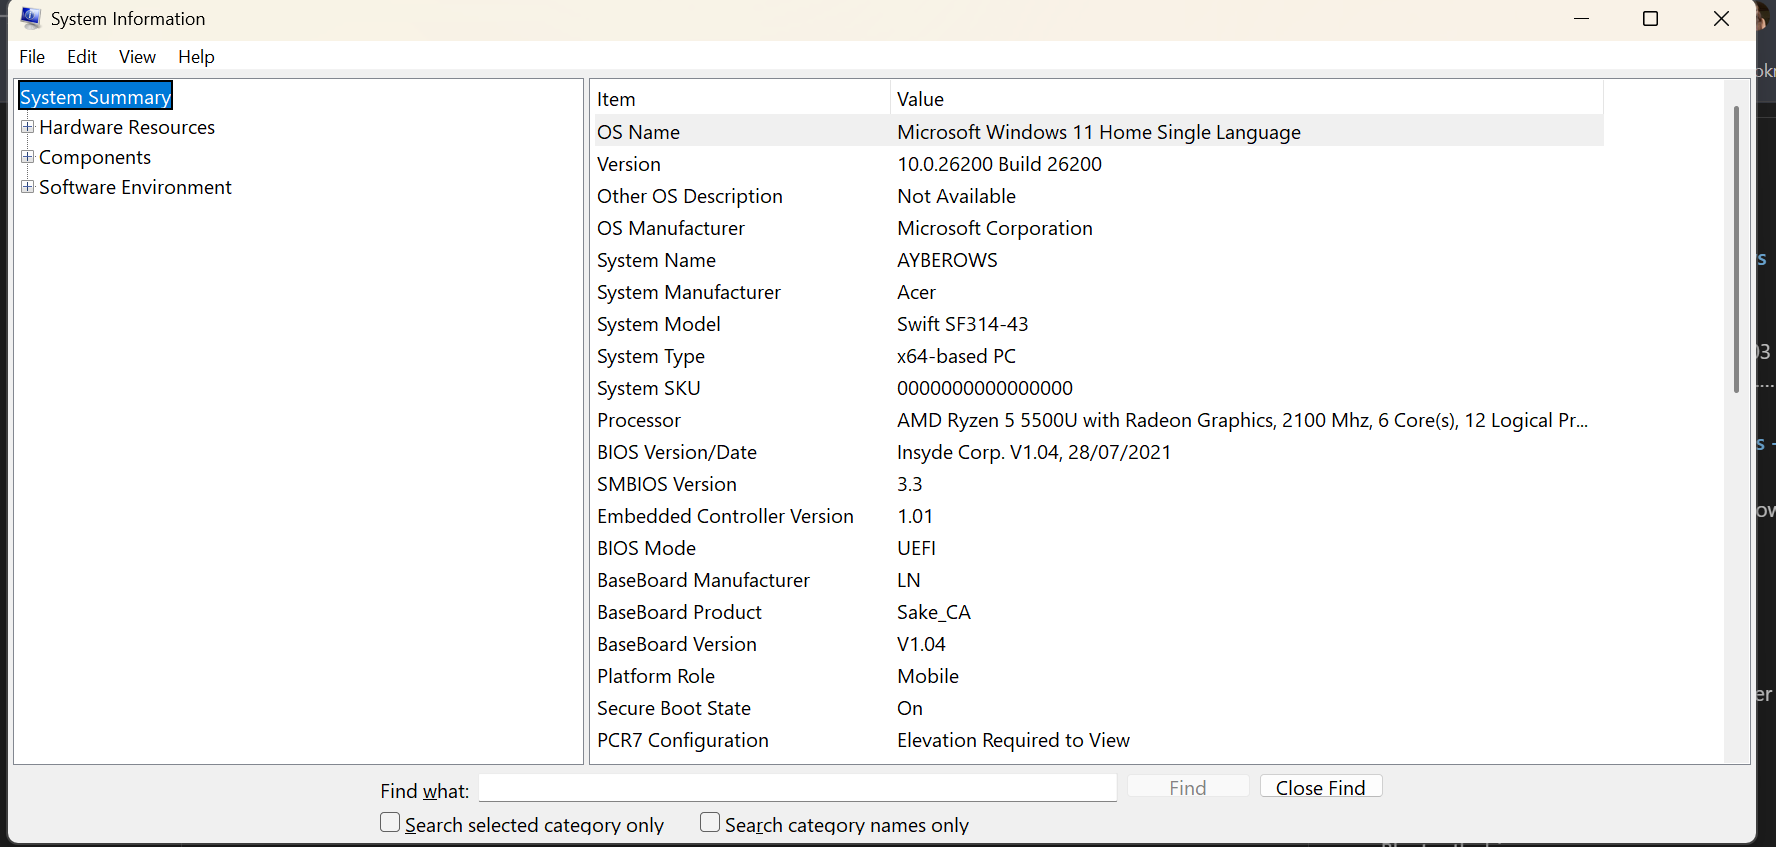Viewport: 1776px width, 847px height.
Task: Click the value Microsoft Windows 11 Home Single Language
Action: click(1099, 132)
